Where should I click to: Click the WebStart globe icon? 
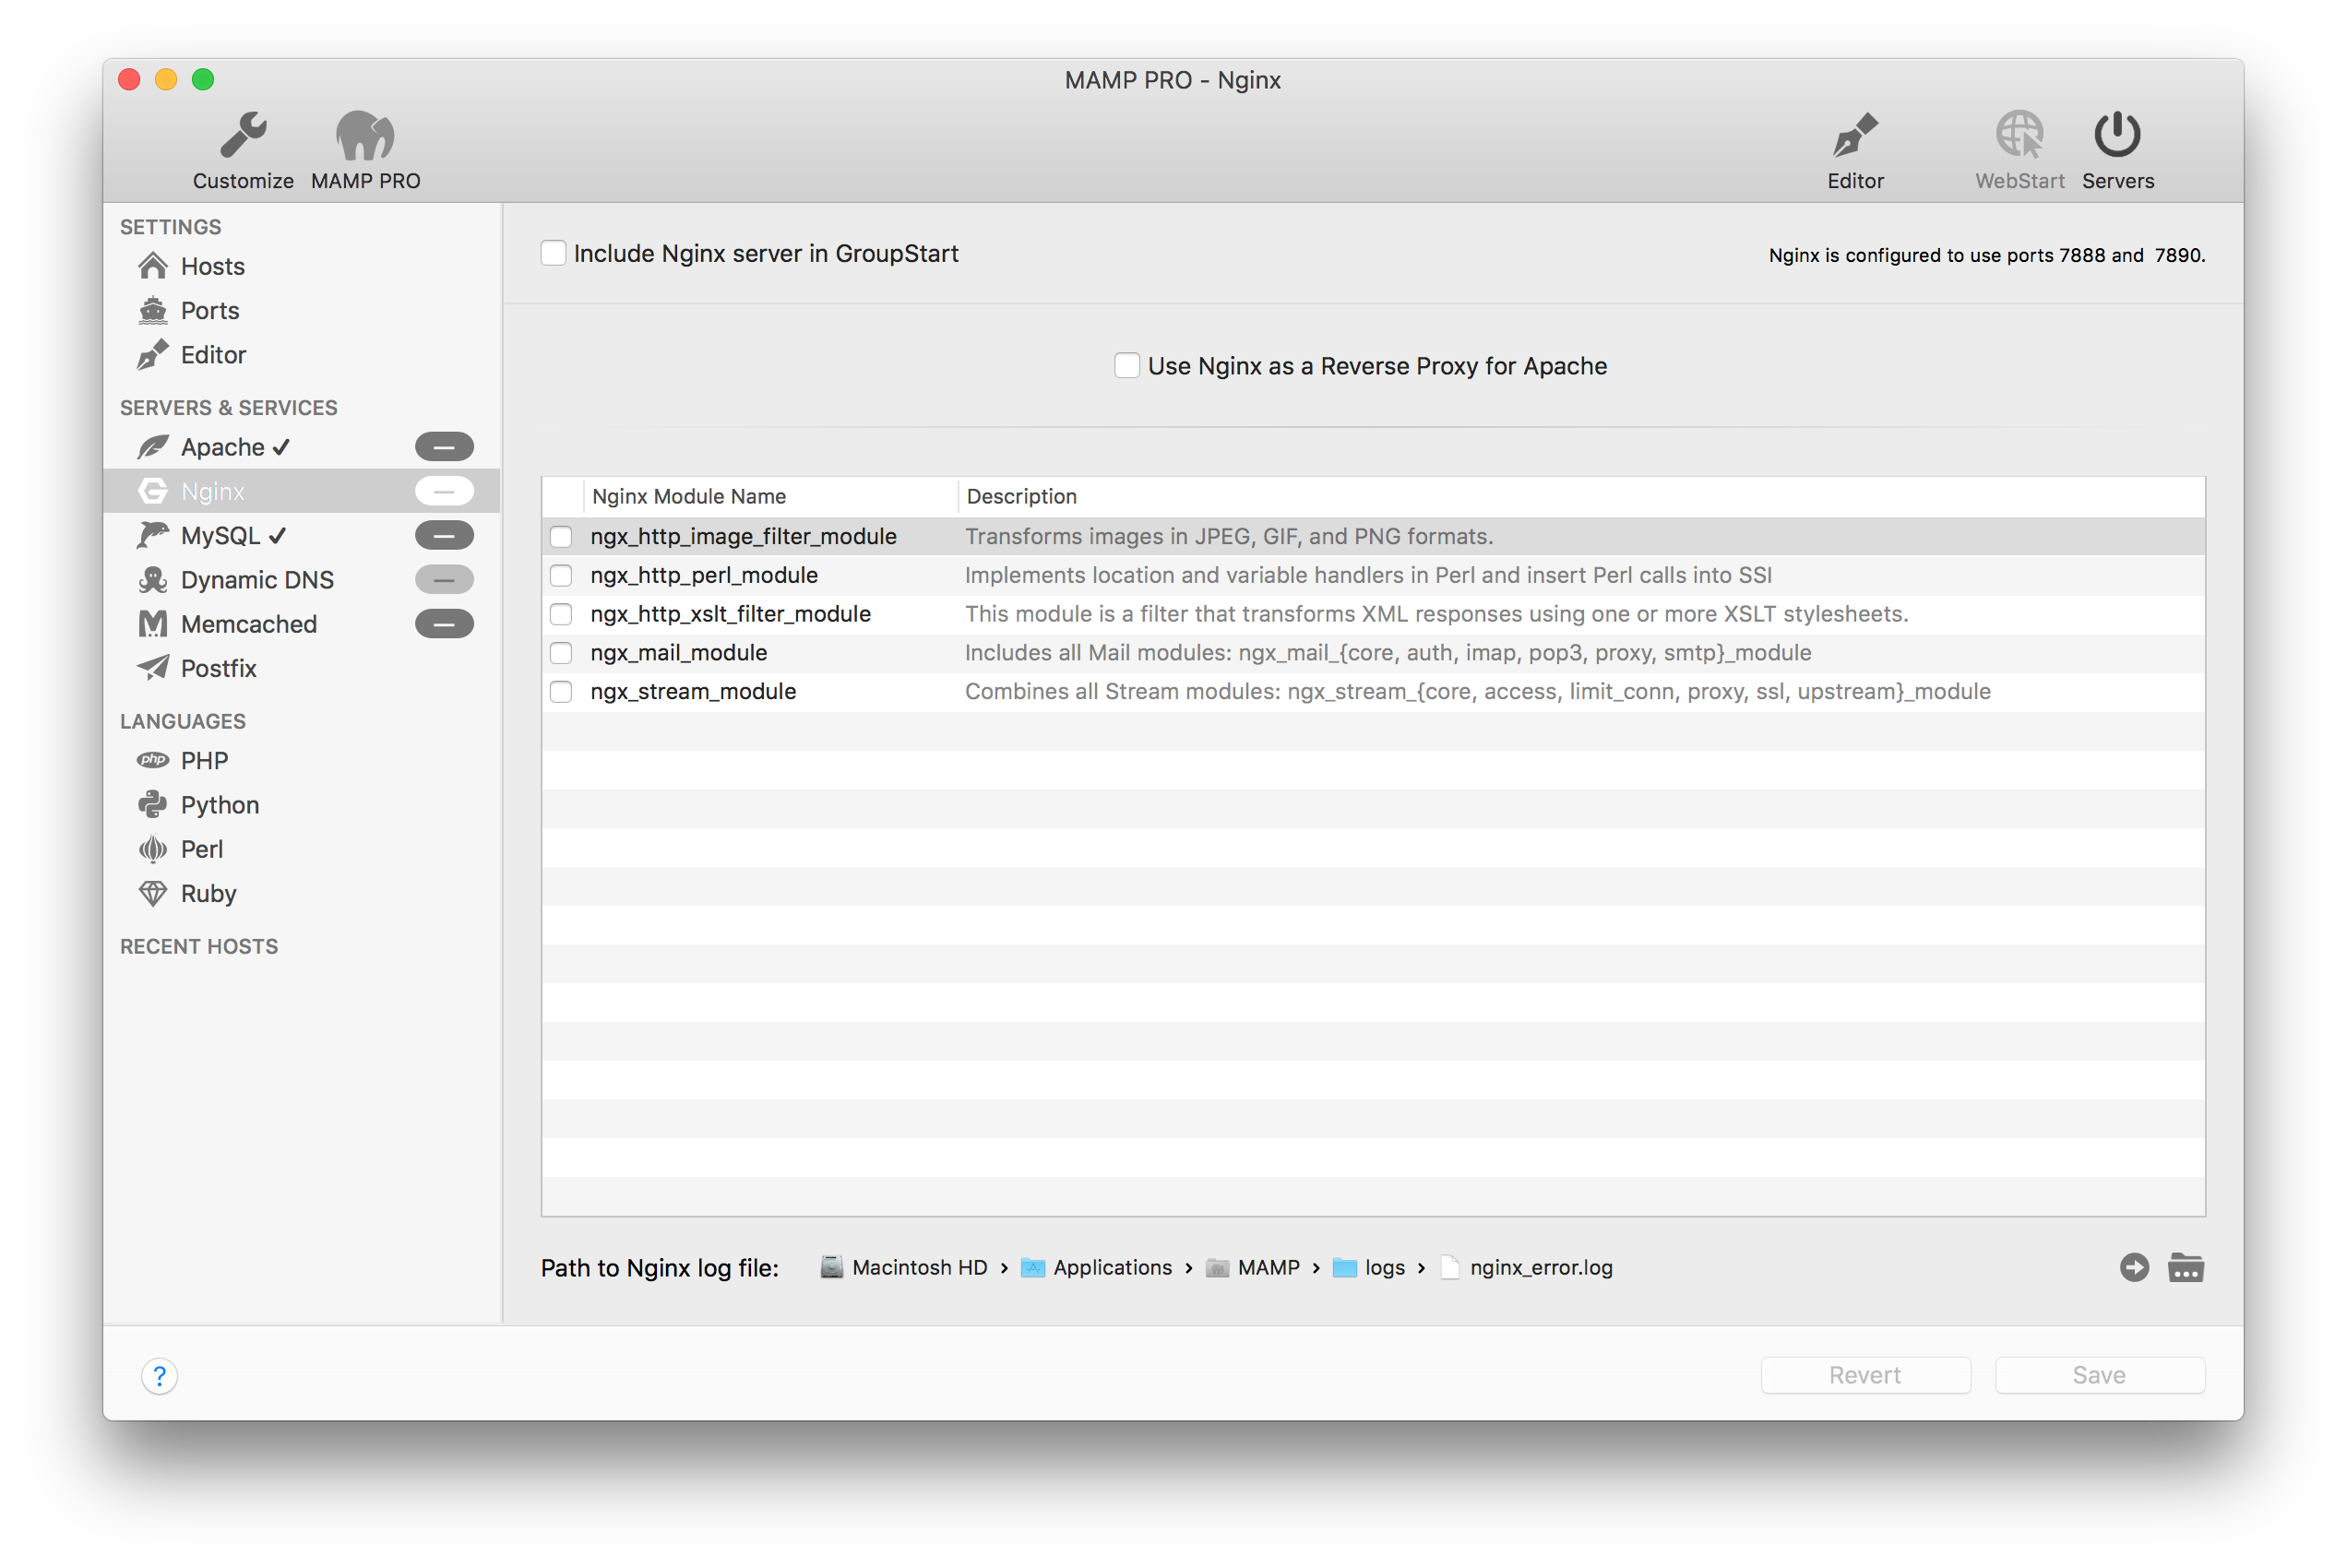coord(2019,135)
